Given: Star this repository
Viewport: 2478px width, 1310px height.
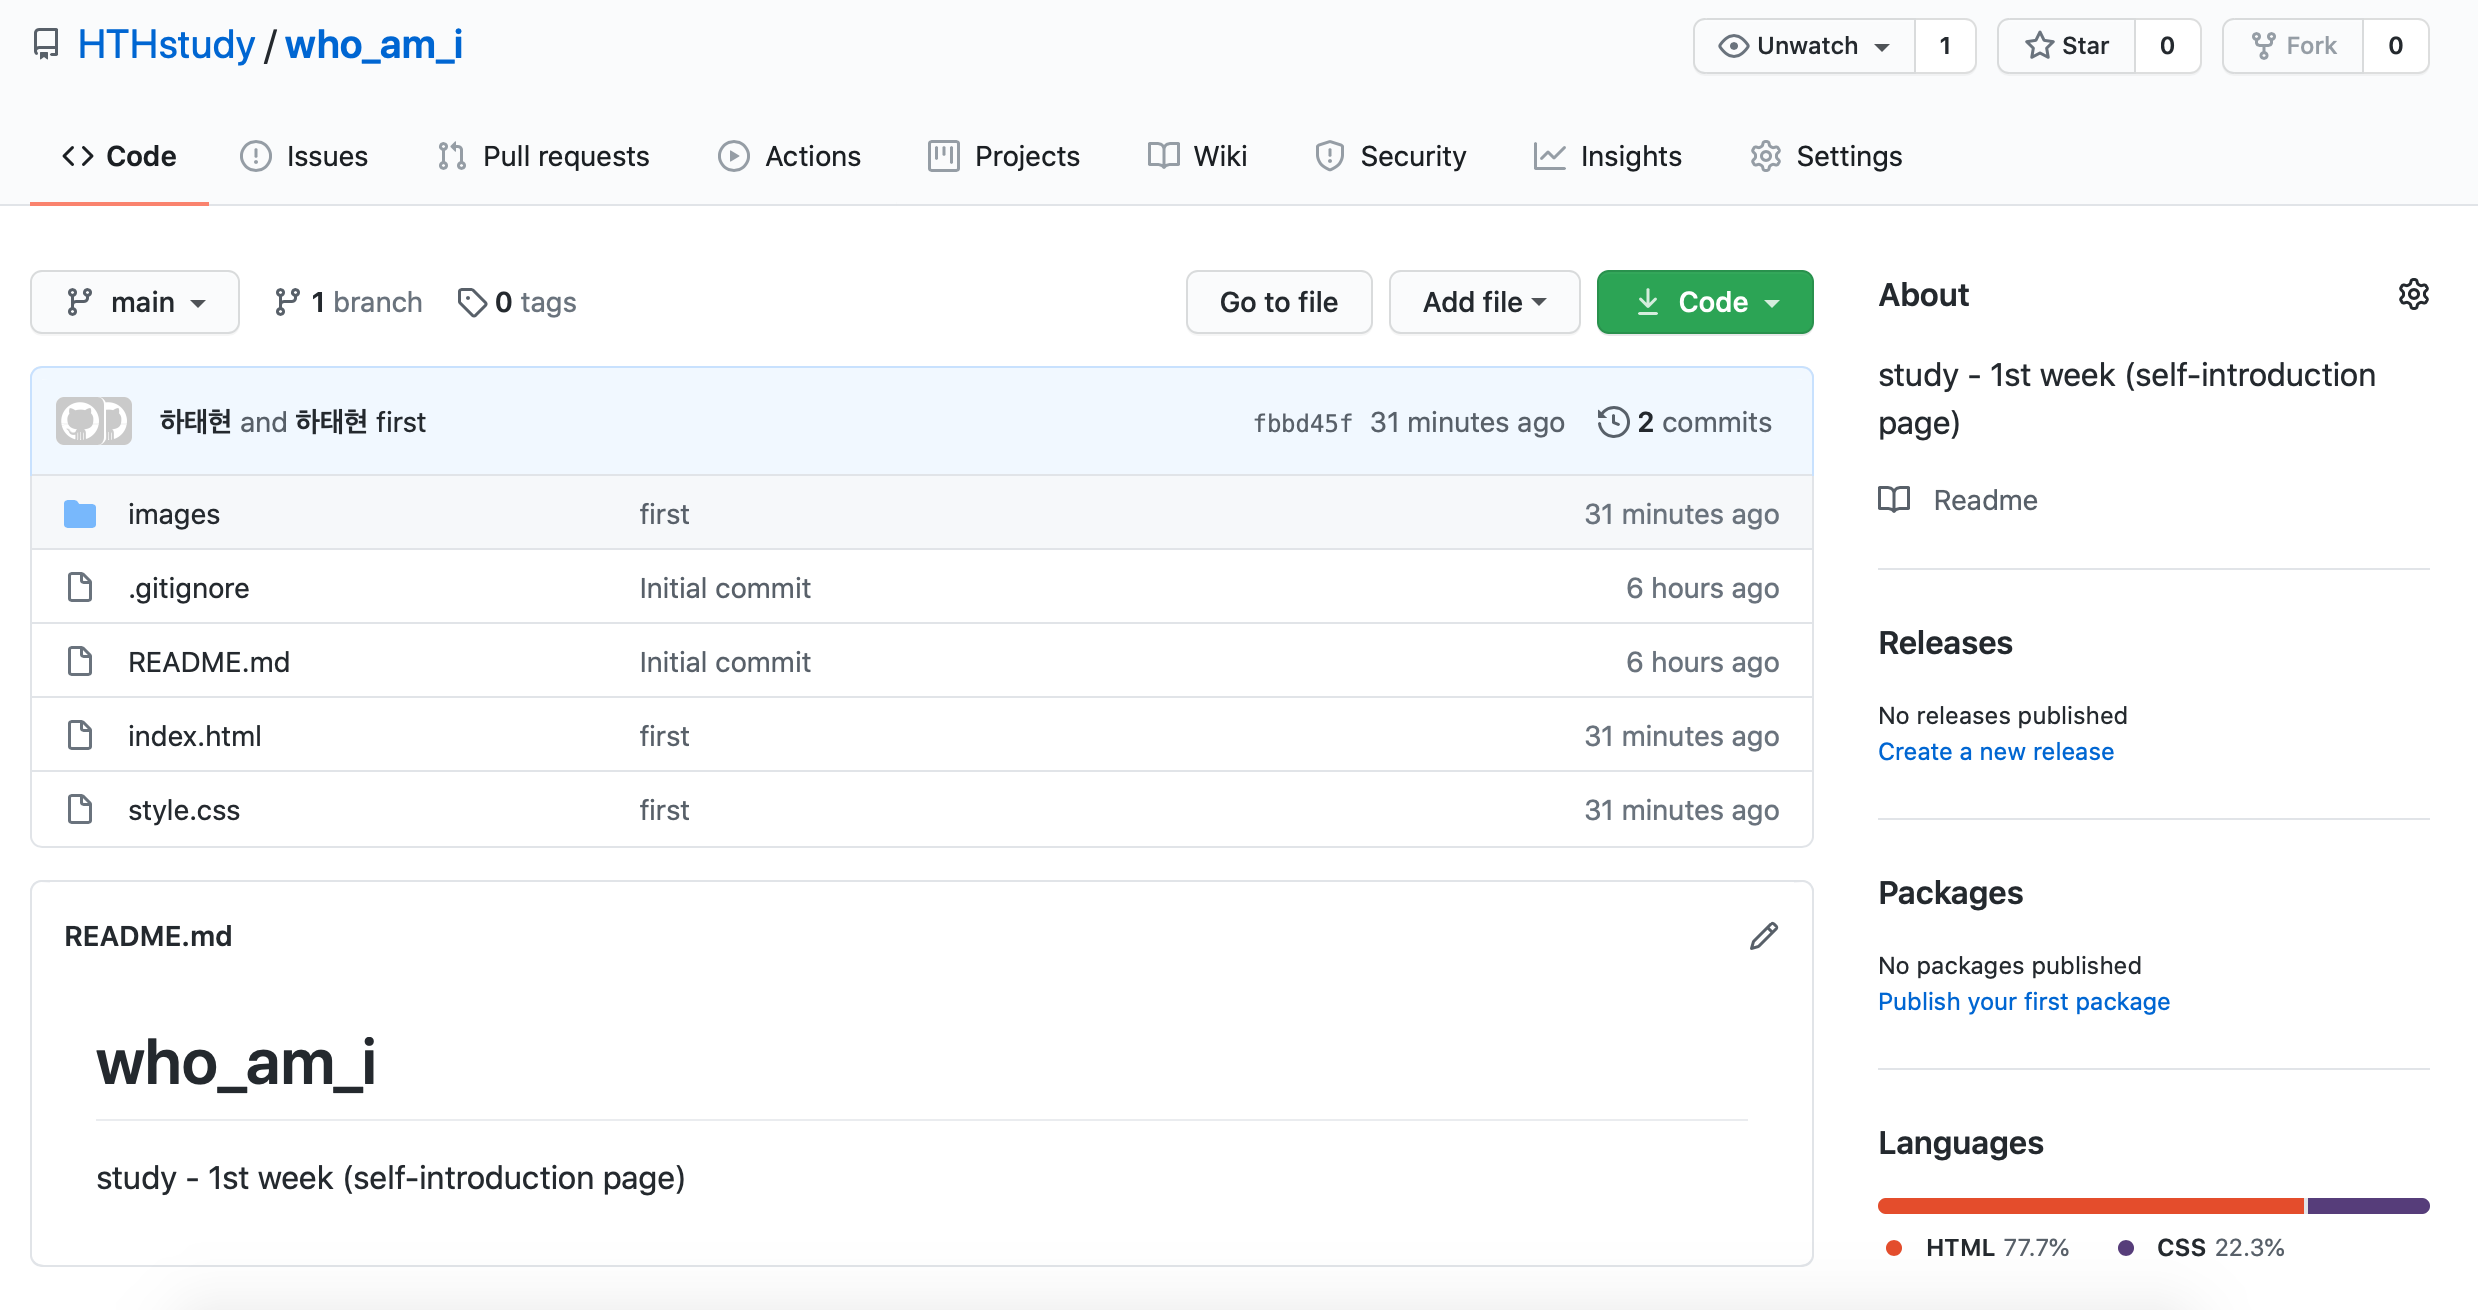Looking at the screenshot, I should pyautogui.click(x=2066, y=46).
